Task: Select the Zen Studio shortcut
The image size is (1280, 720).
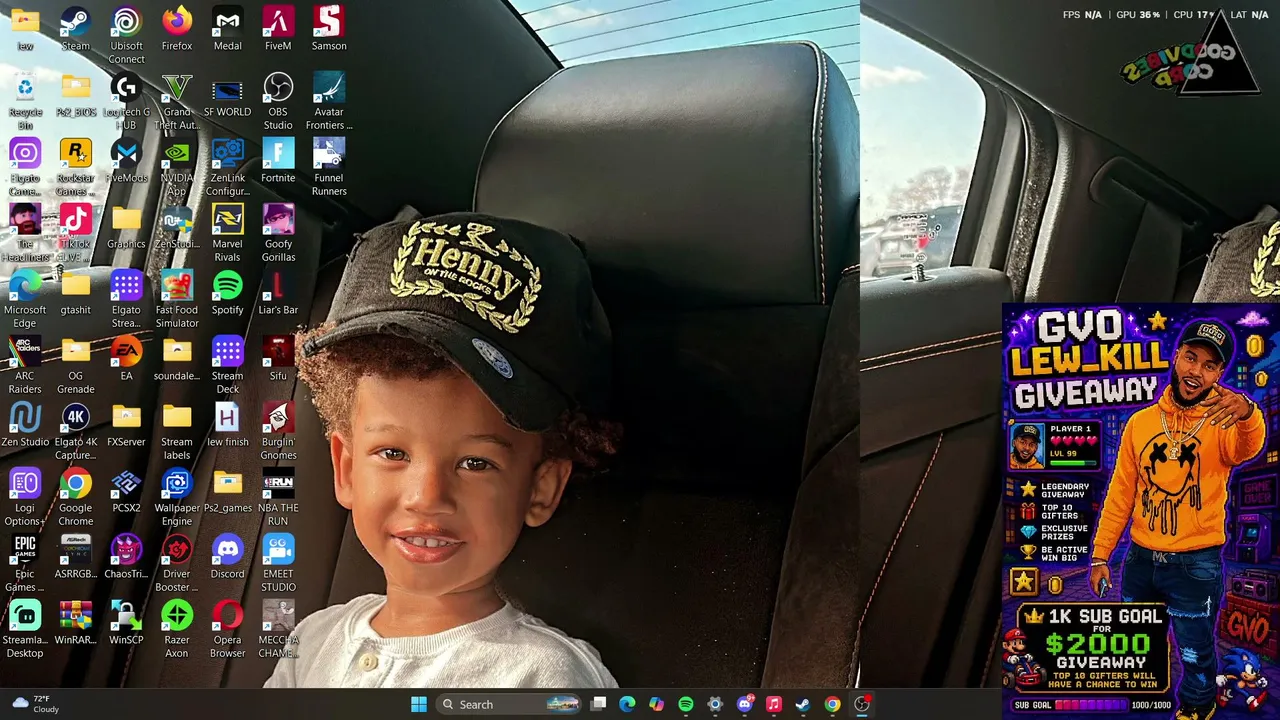Action: pyautogui.click(x=25, y=425)
